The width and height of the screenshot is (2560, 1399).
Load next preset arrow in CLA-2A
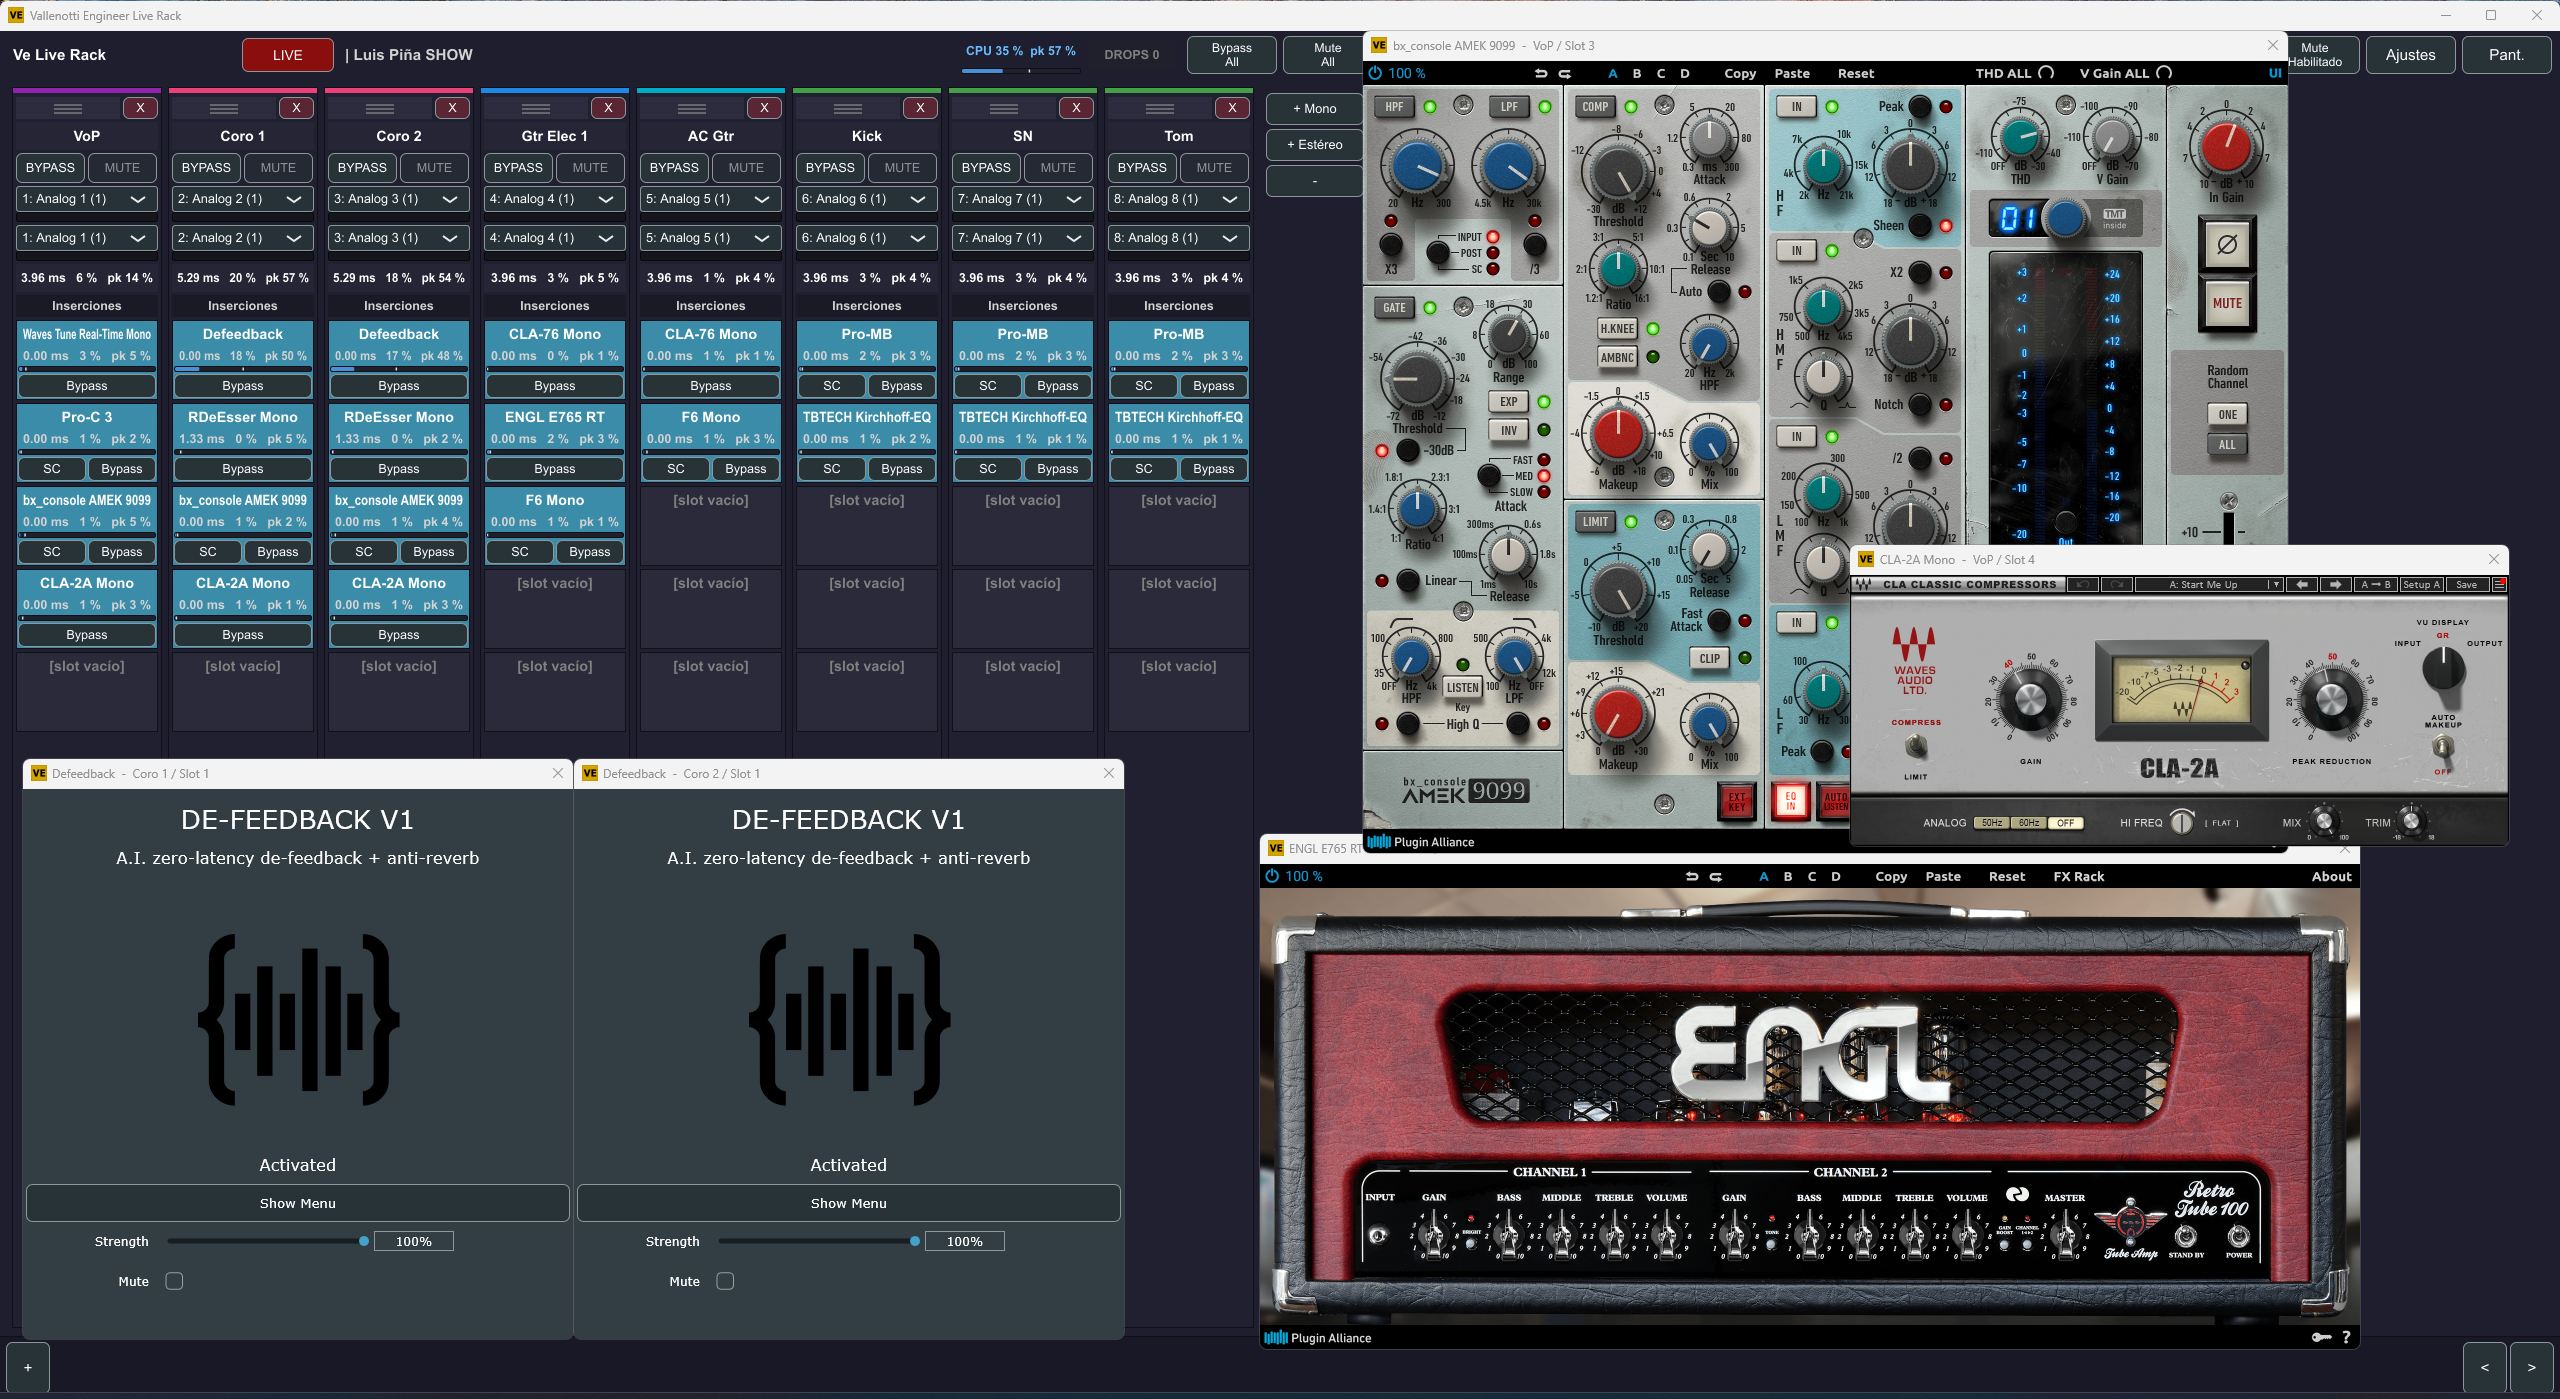coord(2335,585)
